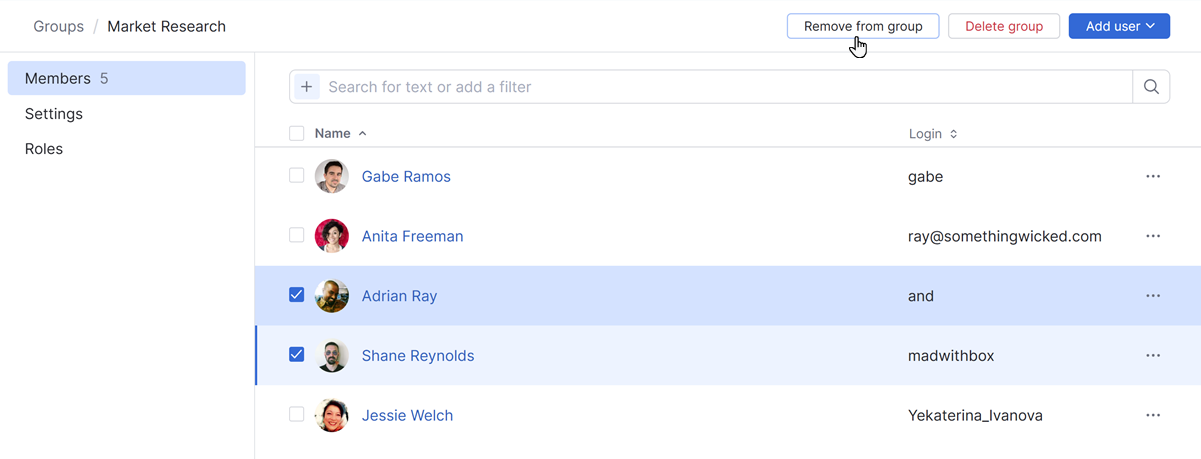Screen dimensions: 1201x459
Task: Check the box for Gabe Ramos
Action: coord(297,175)
